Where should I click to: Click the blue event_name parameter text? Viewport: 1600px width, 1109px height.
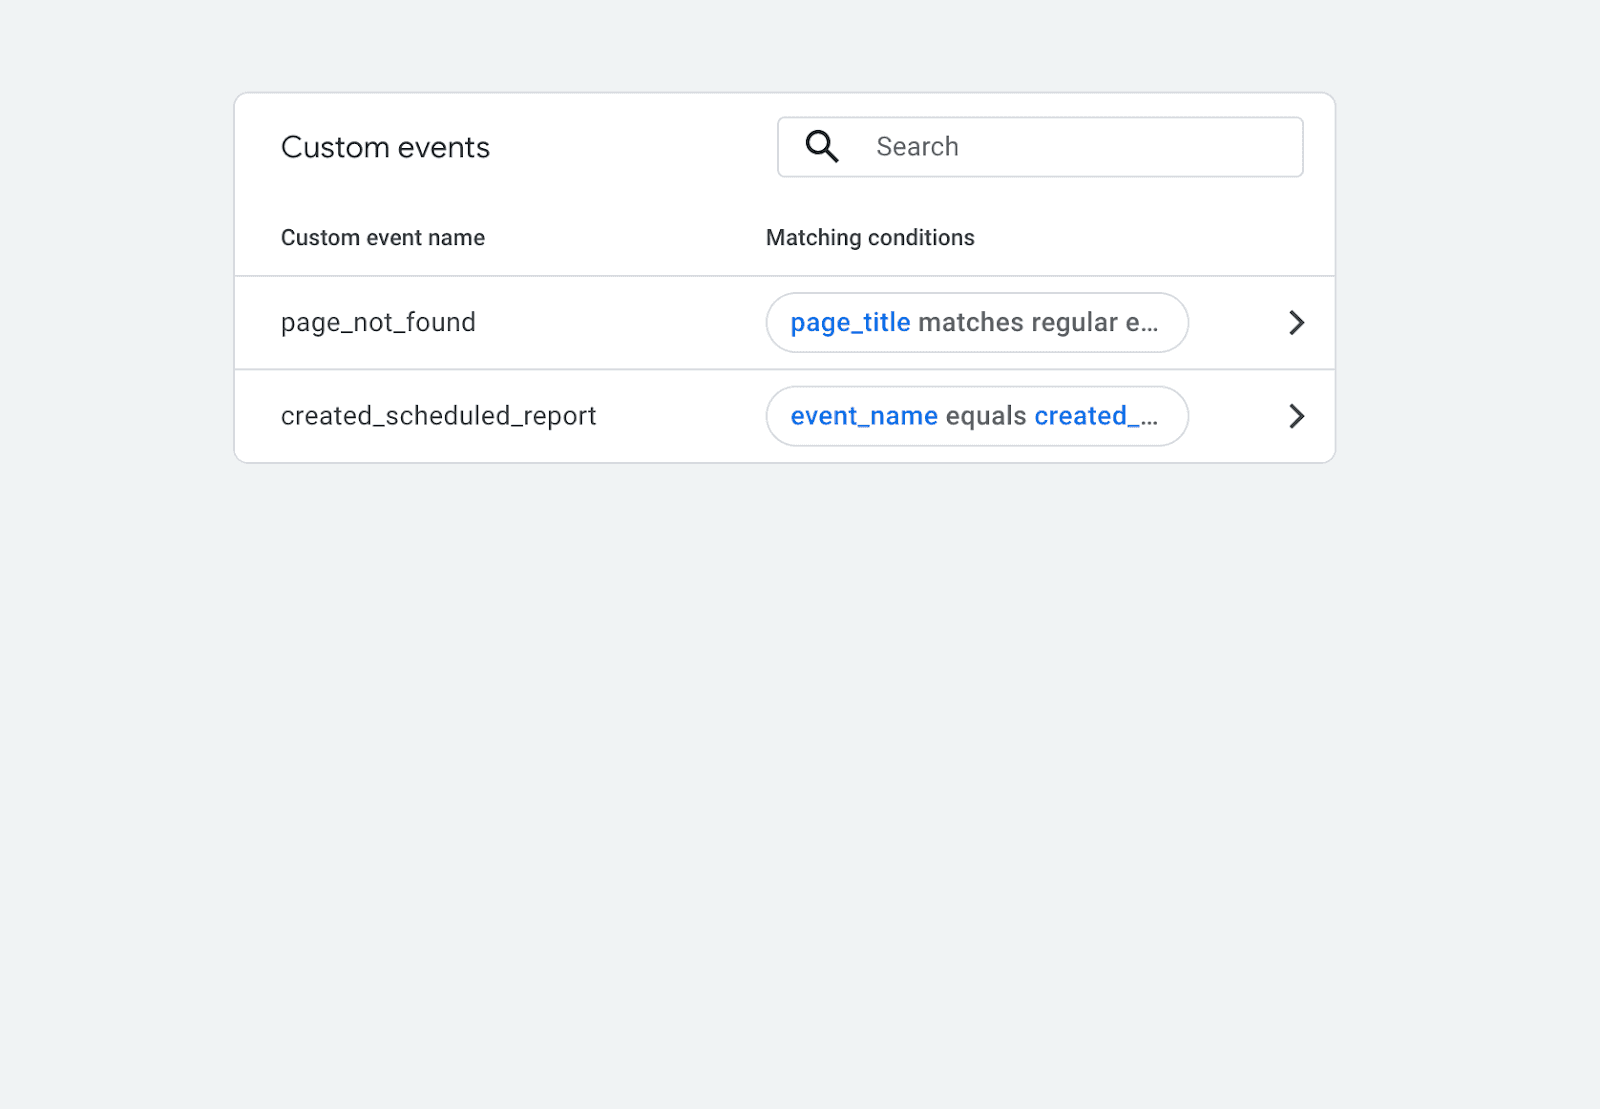click(864, 416)
